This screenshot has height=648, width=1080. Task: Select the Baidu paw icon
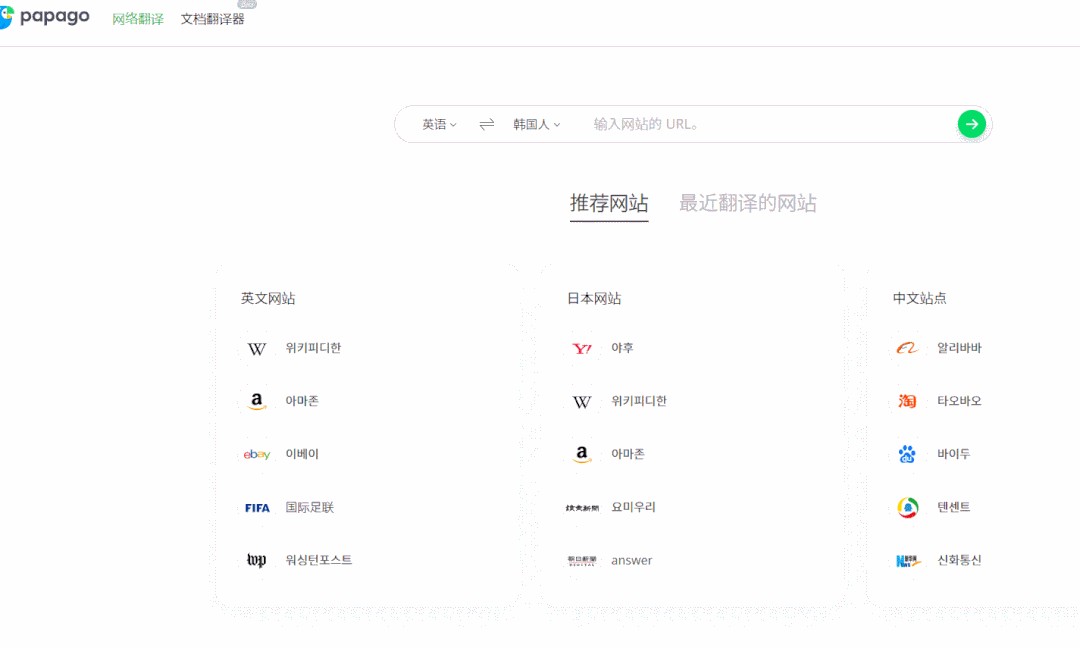pos(907,454)
